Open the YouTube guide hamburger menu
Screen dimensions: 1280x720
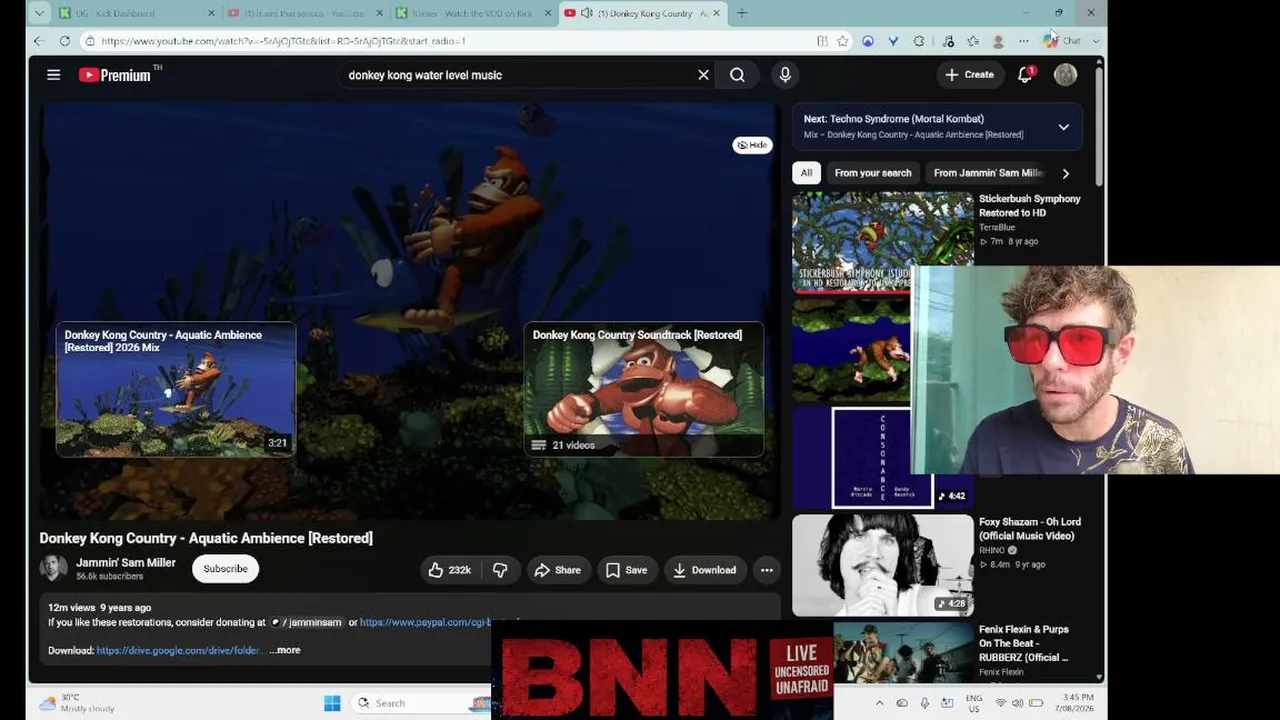pos(54,75)
